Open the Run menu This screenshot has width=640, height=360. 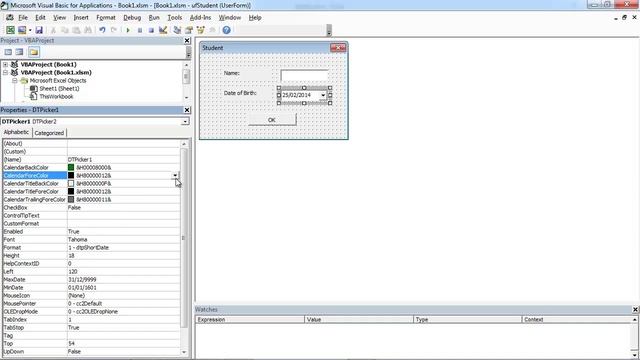click(x=154, y=18)
